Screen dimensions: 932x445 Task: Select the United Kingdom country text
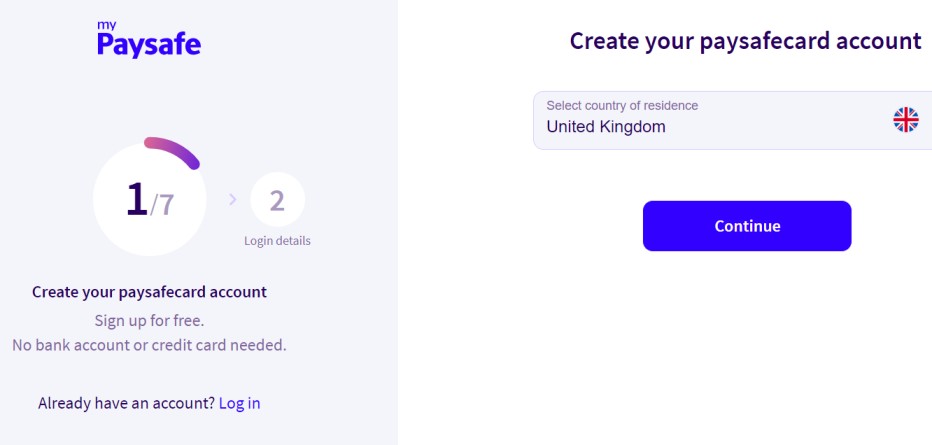pyautogui.click(x=606, y=127)
